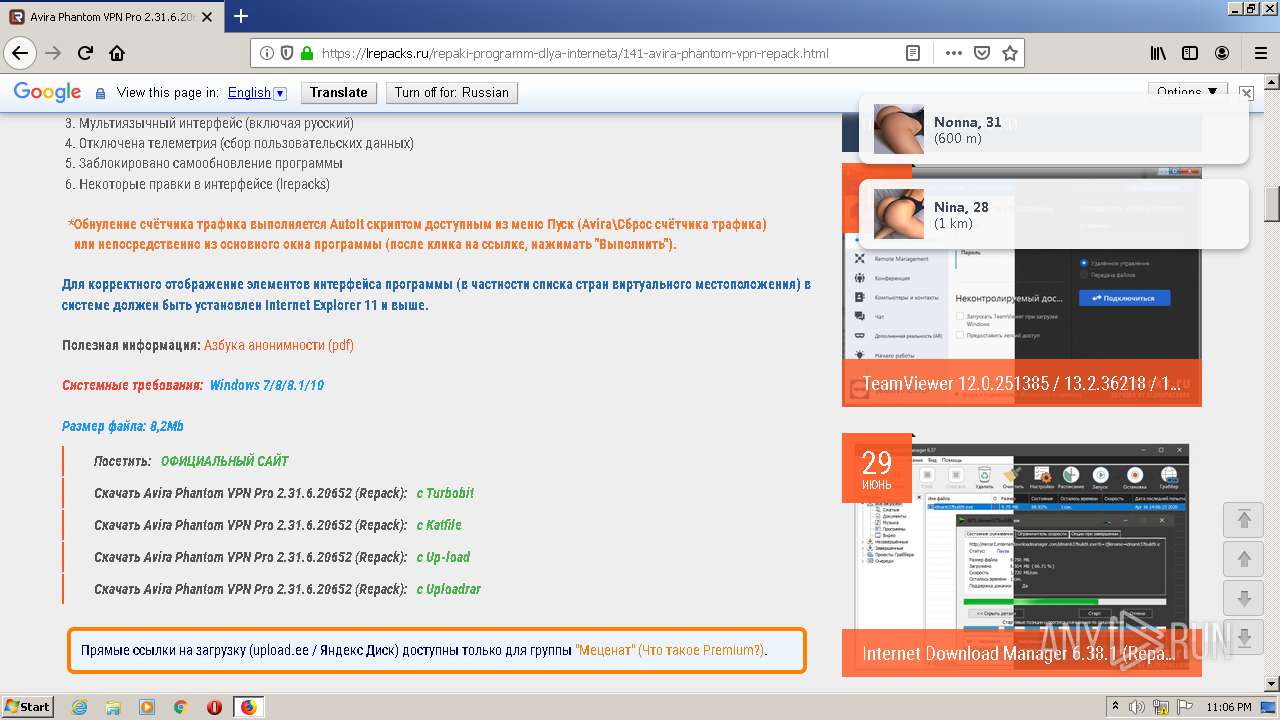The width and height of the screenshot is (1280, 720).
Task: Open the "Что такое Premium?" link
Action: click(701, 650)
